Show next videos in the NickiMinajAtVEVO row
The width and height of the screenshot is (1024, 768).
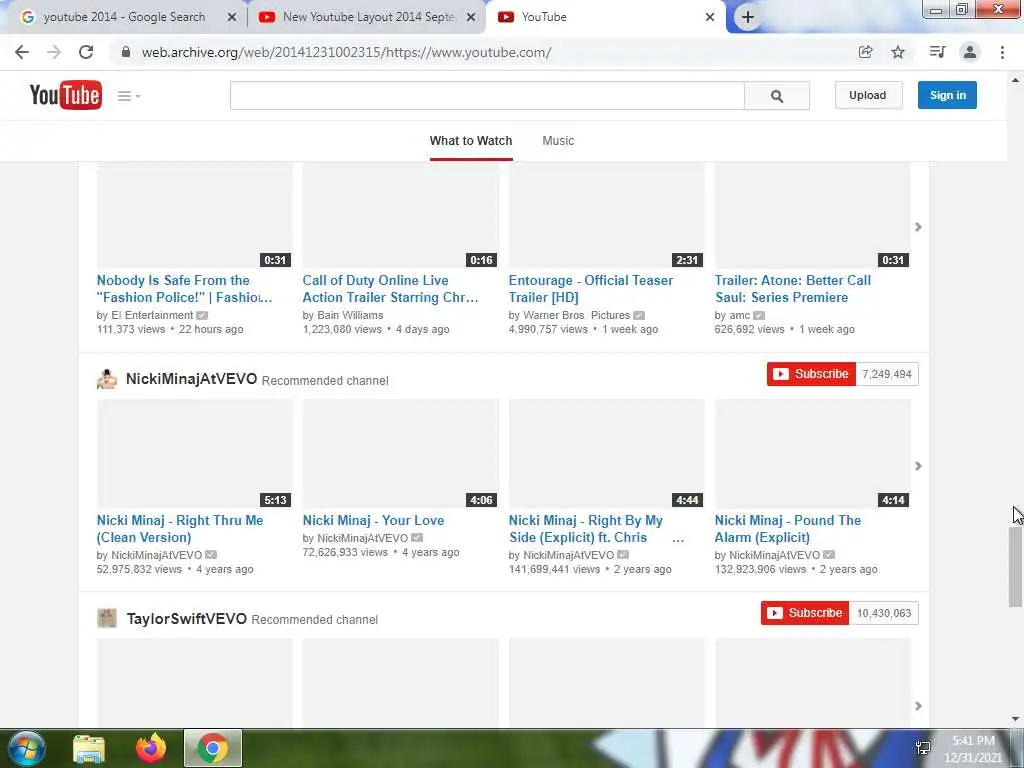pos(918,466)
